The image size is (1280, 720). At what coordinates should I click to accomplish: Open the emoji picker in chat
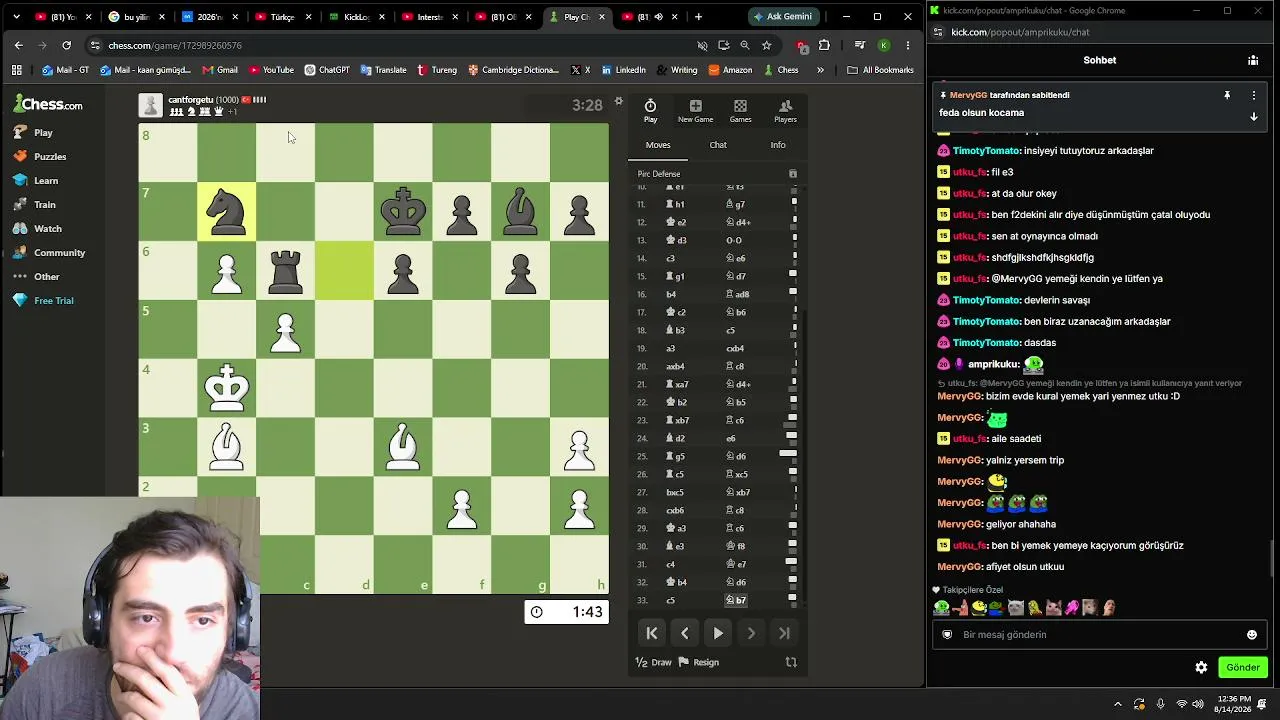(1251, 634)
